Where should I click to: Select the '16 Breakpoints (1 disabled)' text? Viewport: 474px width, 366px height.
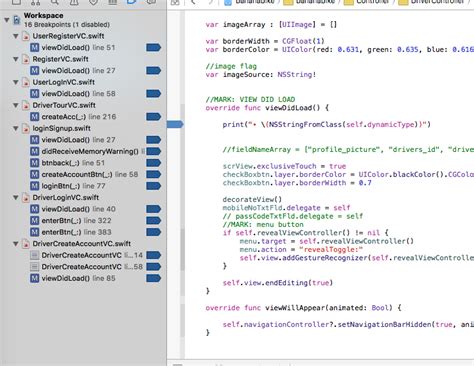click(67, 25)
